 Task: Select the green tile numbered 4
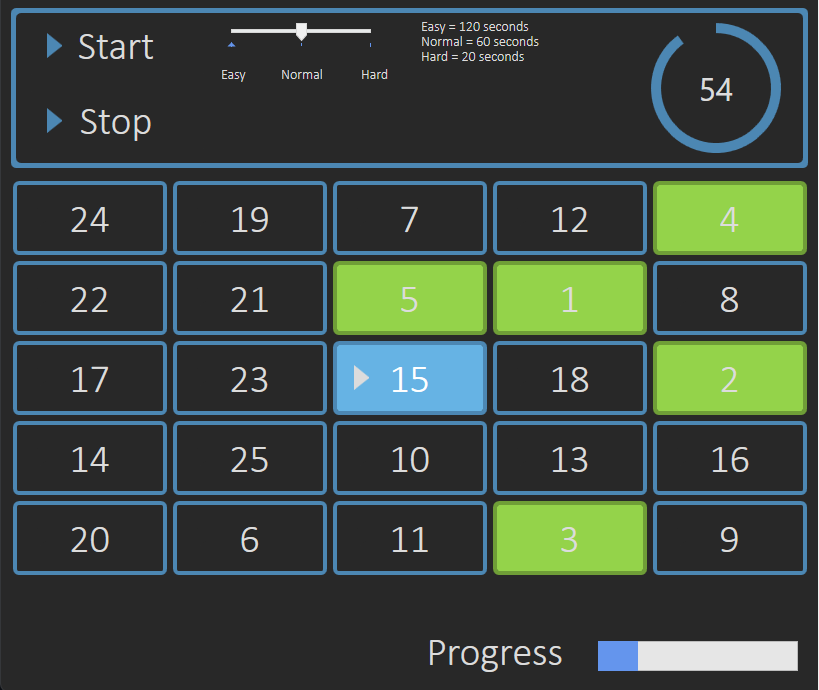click(729, 218)
